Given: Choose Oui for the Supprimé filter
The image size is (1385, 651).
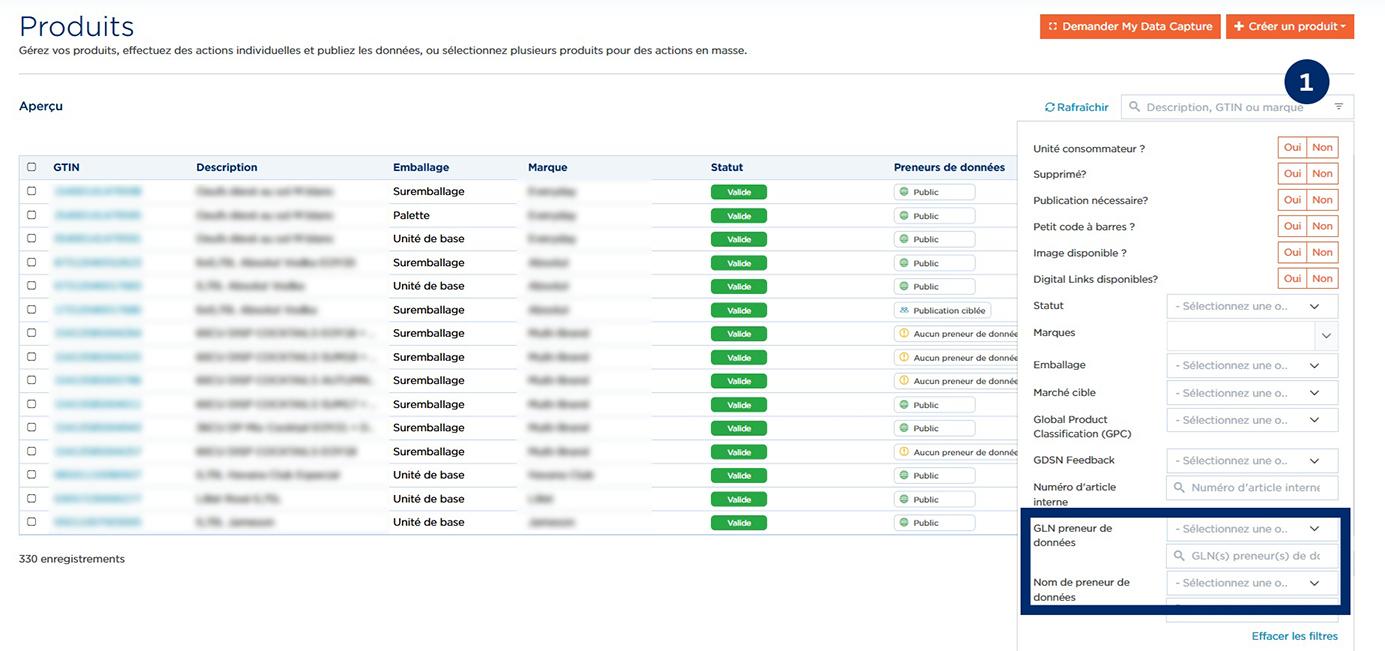Looking at the screenshot, I should pyautogui.click(x=1292, y=174).
